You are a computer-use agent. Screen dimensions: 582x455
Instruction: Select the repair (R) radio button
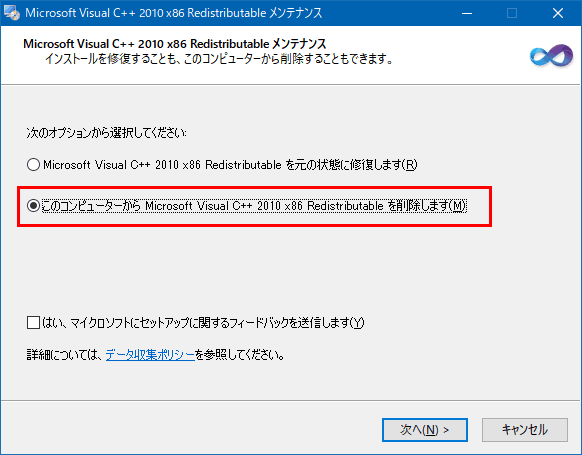click(33, 164)
